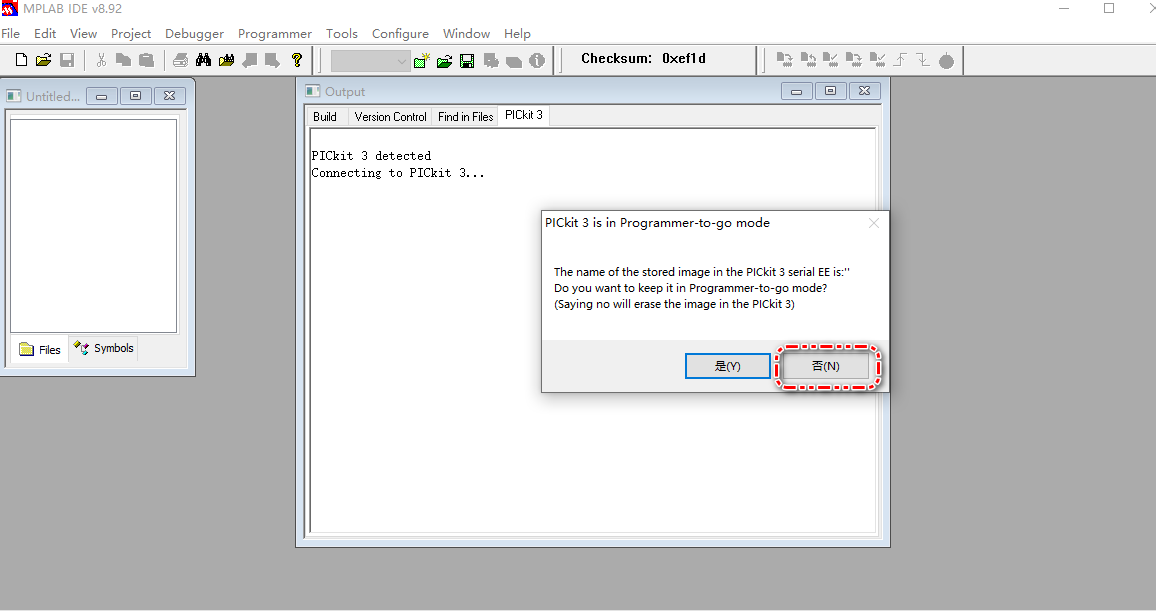Minimize the Untitled workspace window
The height and width of the screenshot is (612, 1156).
102,96
